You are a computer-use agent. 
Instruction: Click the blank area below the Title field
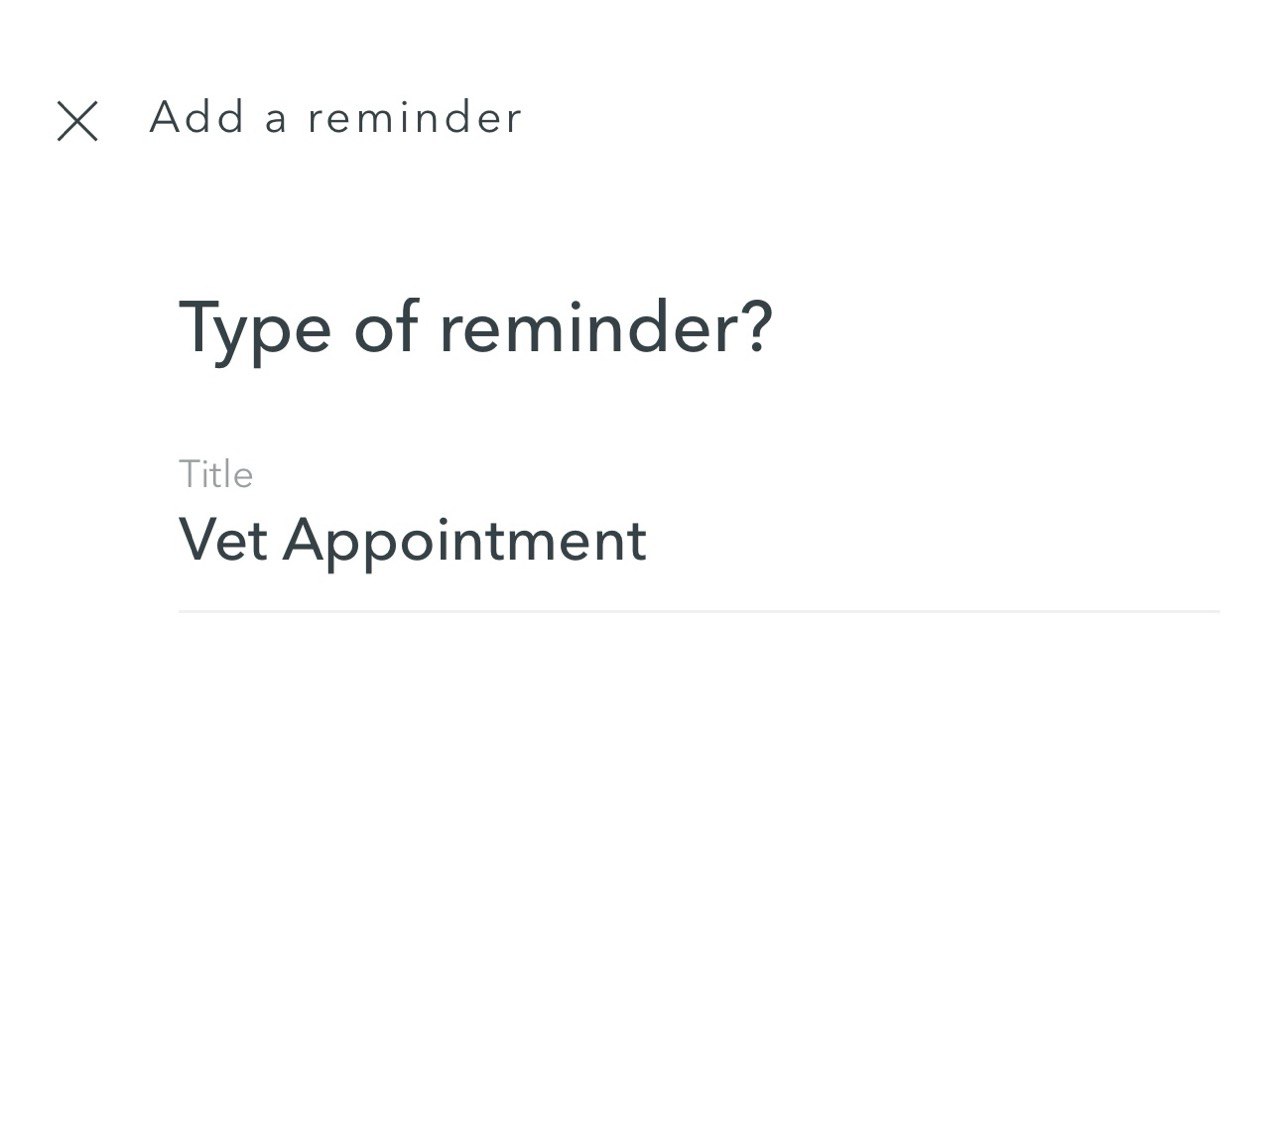[698, 820]
